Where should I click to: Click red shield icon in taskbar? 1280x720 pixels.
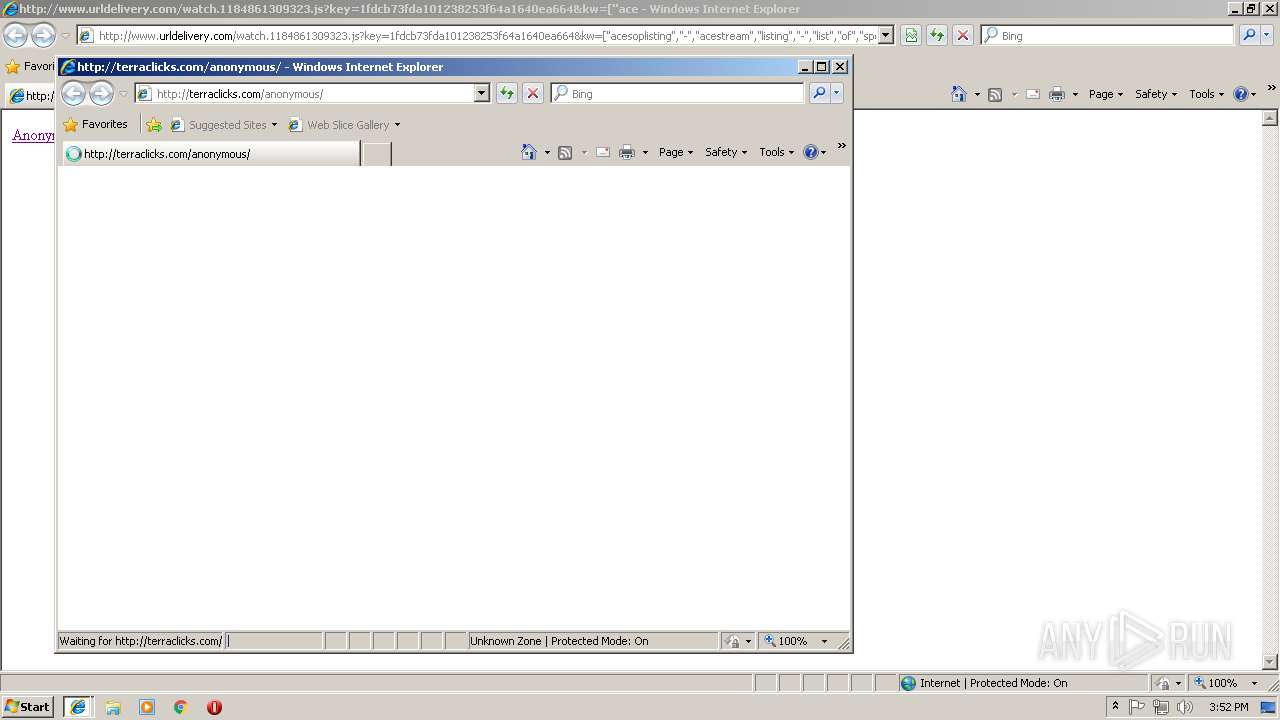(214, 707)
